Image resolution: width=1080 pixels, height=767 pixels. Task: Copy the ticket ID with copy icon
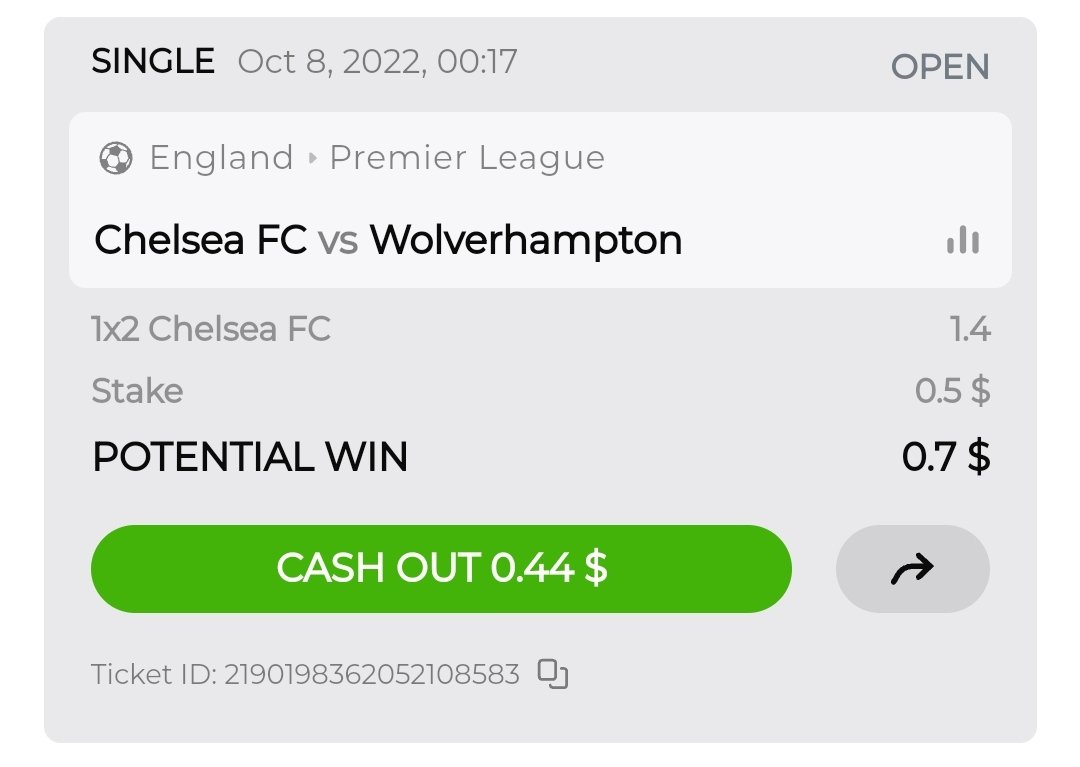tap(553, 674)
